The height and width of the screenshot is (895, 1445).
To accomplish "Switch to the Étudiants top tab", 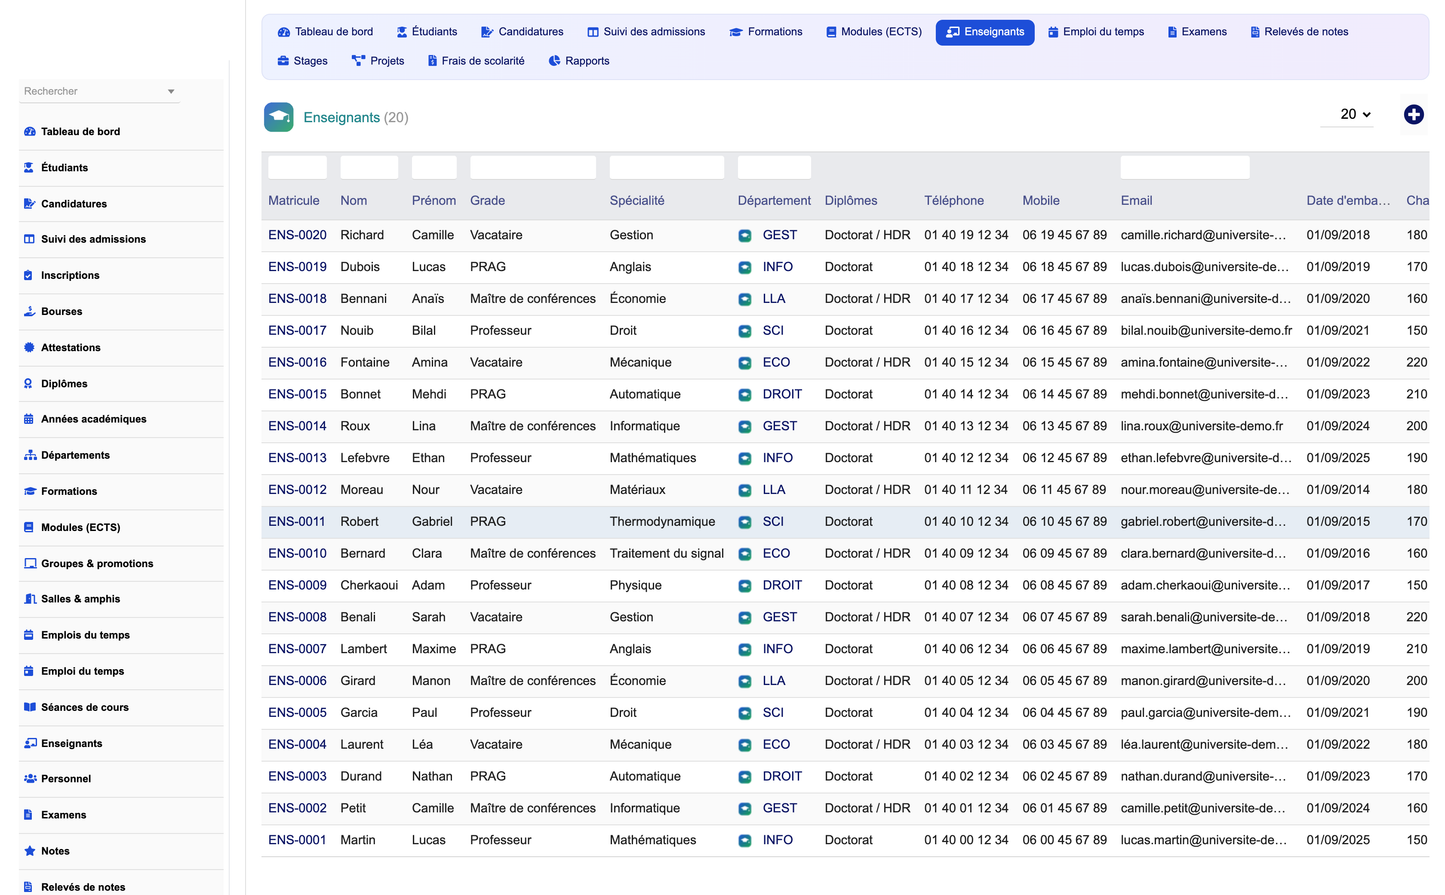I will coord(427,32).
